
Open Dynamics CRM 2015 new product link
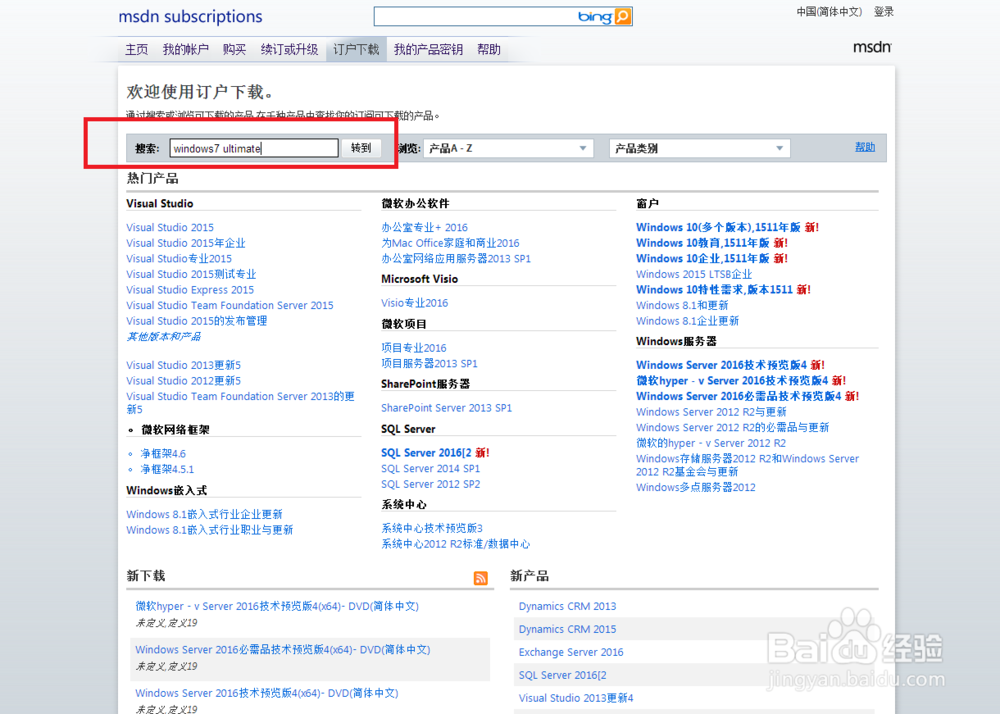click(567, 629)
